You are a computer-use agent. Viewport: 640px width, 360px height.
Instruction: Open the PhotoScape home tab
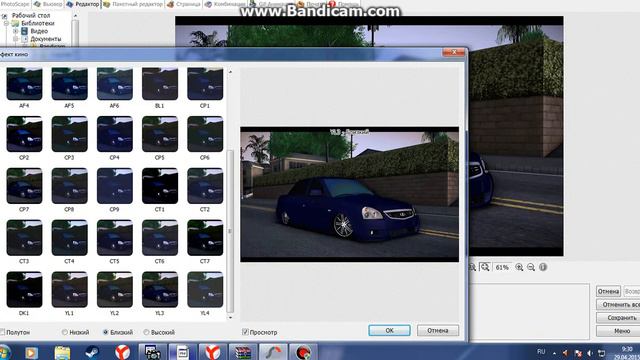pos(15,4)
